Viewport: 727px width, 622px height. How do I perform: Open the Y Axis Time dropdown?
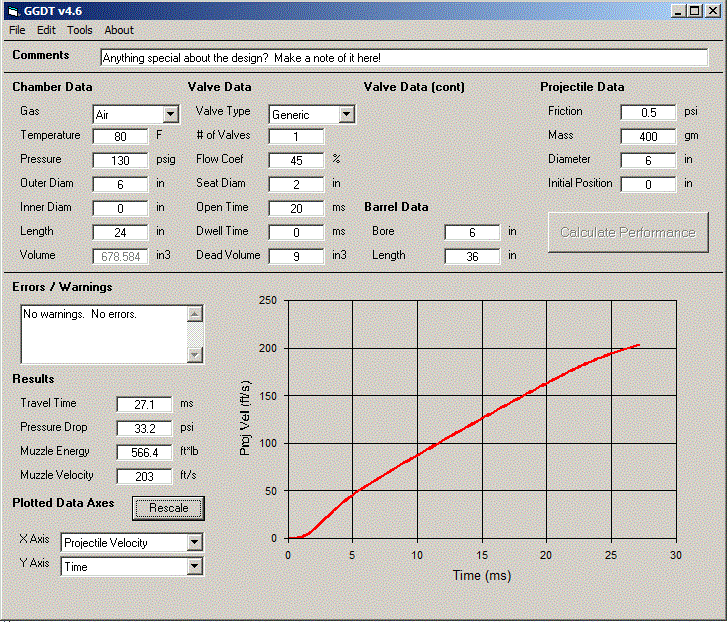[x=194, y=567]
